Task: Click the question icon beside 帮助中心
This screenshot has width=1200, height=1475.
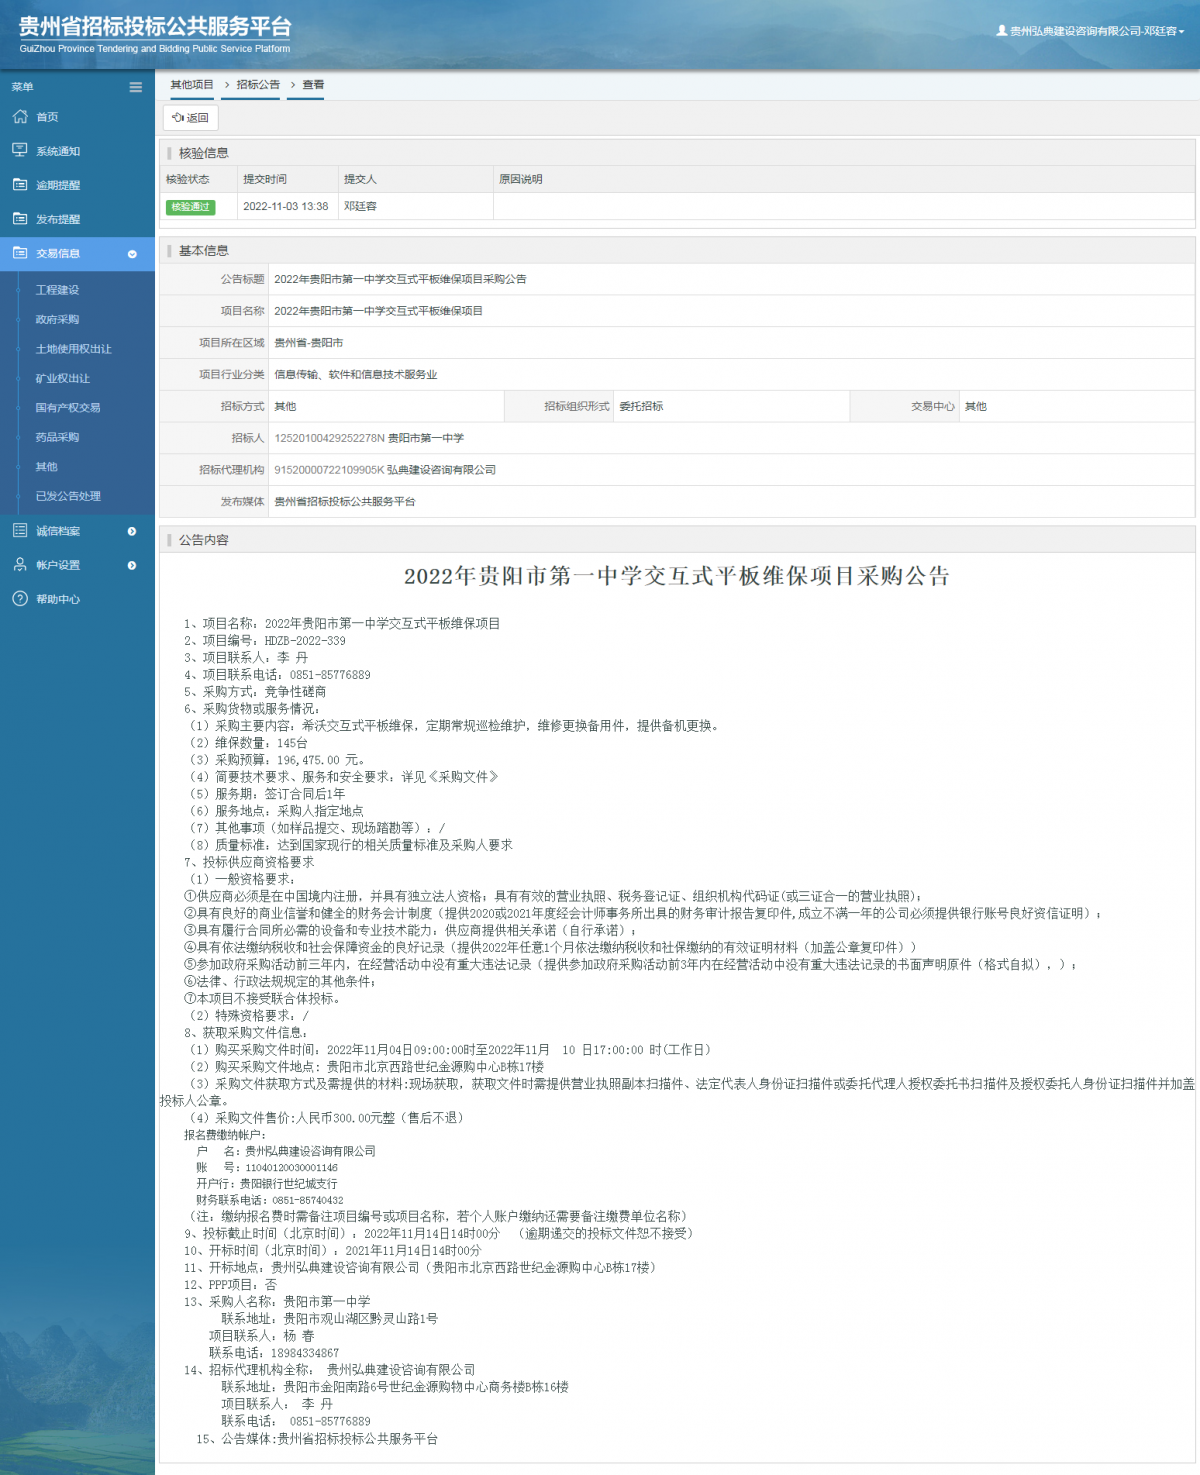Action: pyautogui.click(x=20, y=598)
